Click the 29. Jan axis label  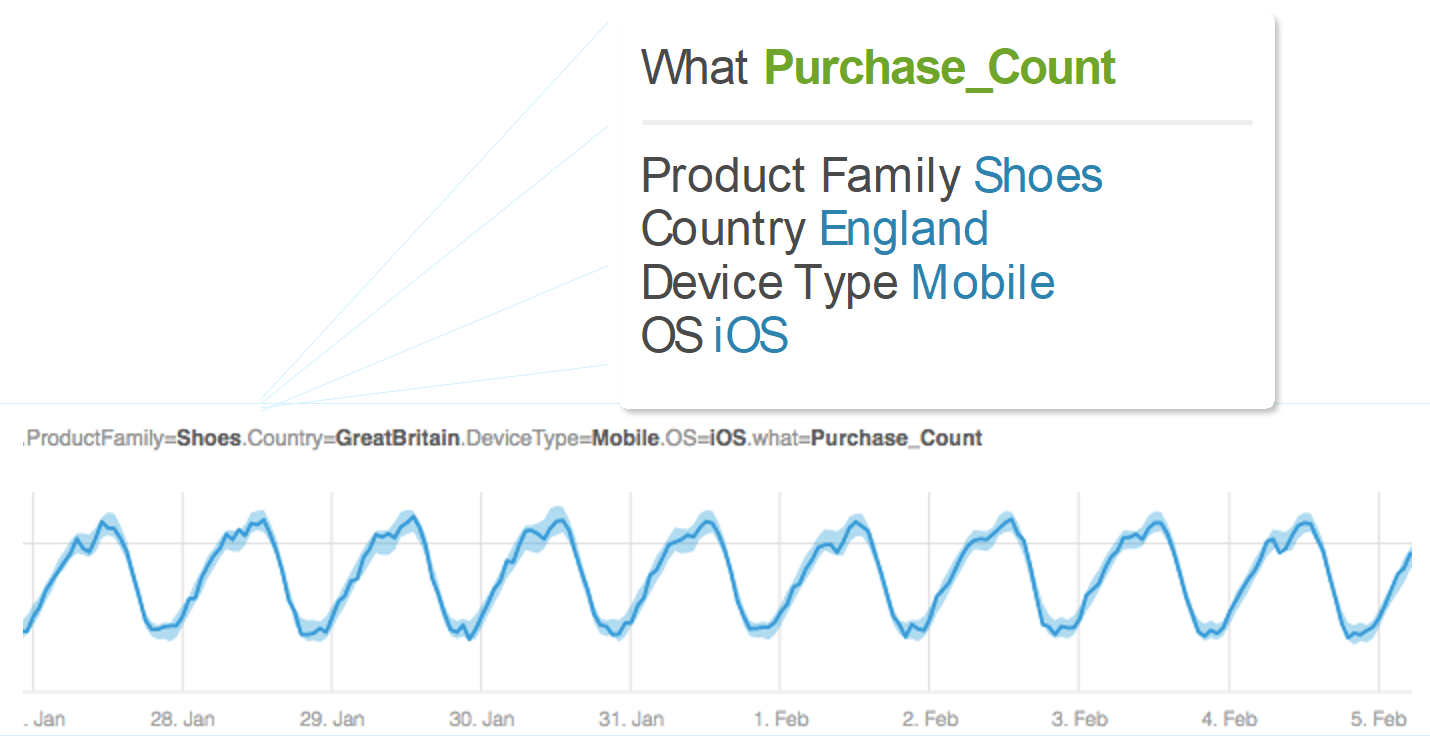coord(332,719)
